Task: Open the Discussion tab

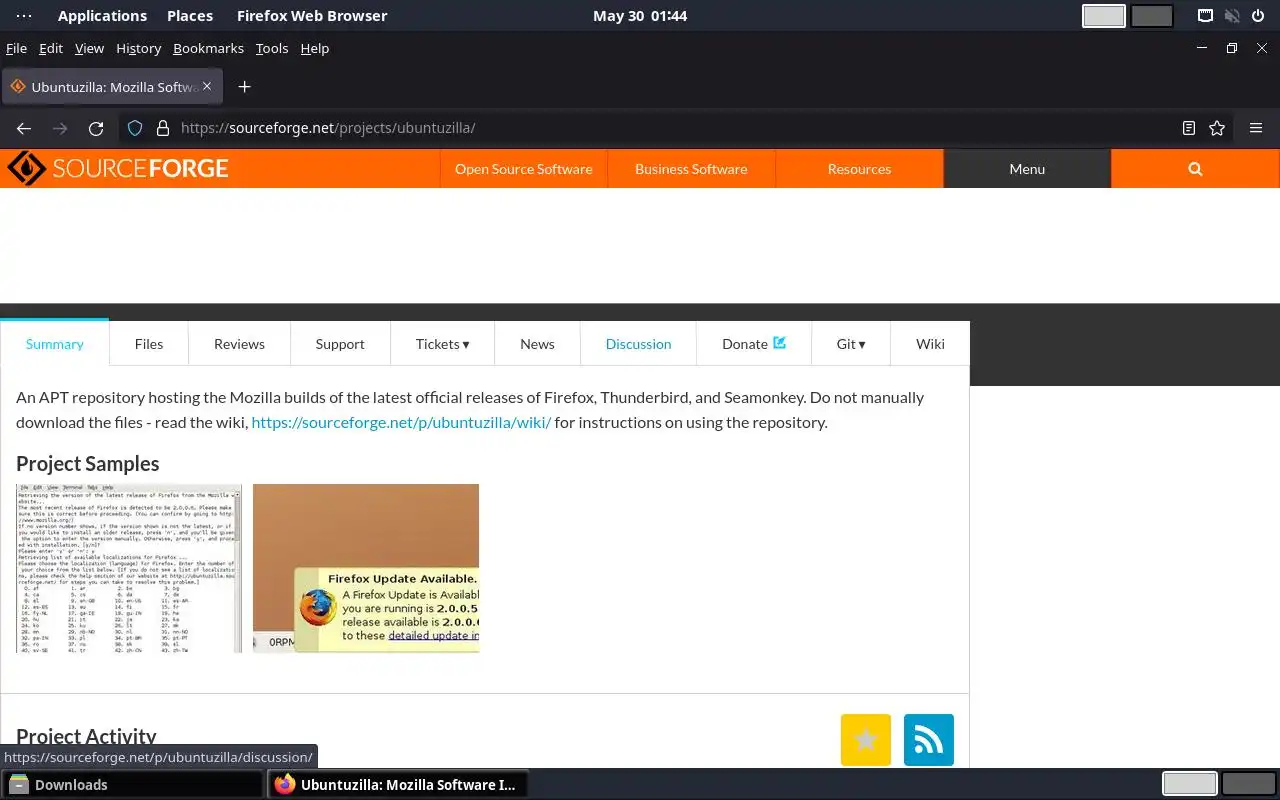Action: 638,344
